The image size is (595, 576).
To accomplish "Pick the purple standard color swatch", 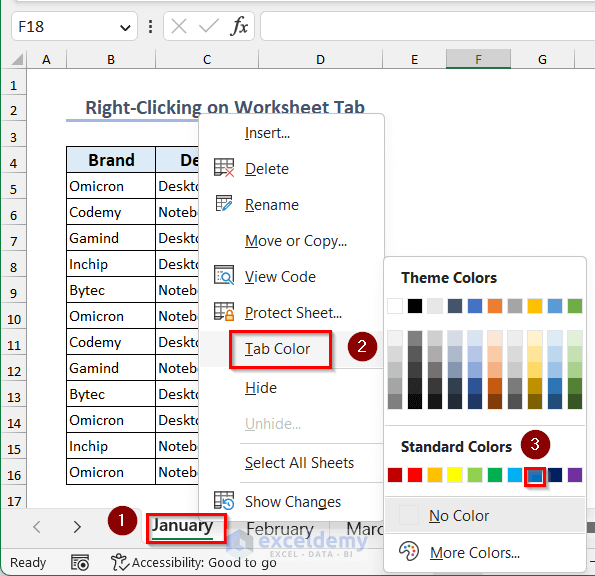I will (x=575, y=475).
